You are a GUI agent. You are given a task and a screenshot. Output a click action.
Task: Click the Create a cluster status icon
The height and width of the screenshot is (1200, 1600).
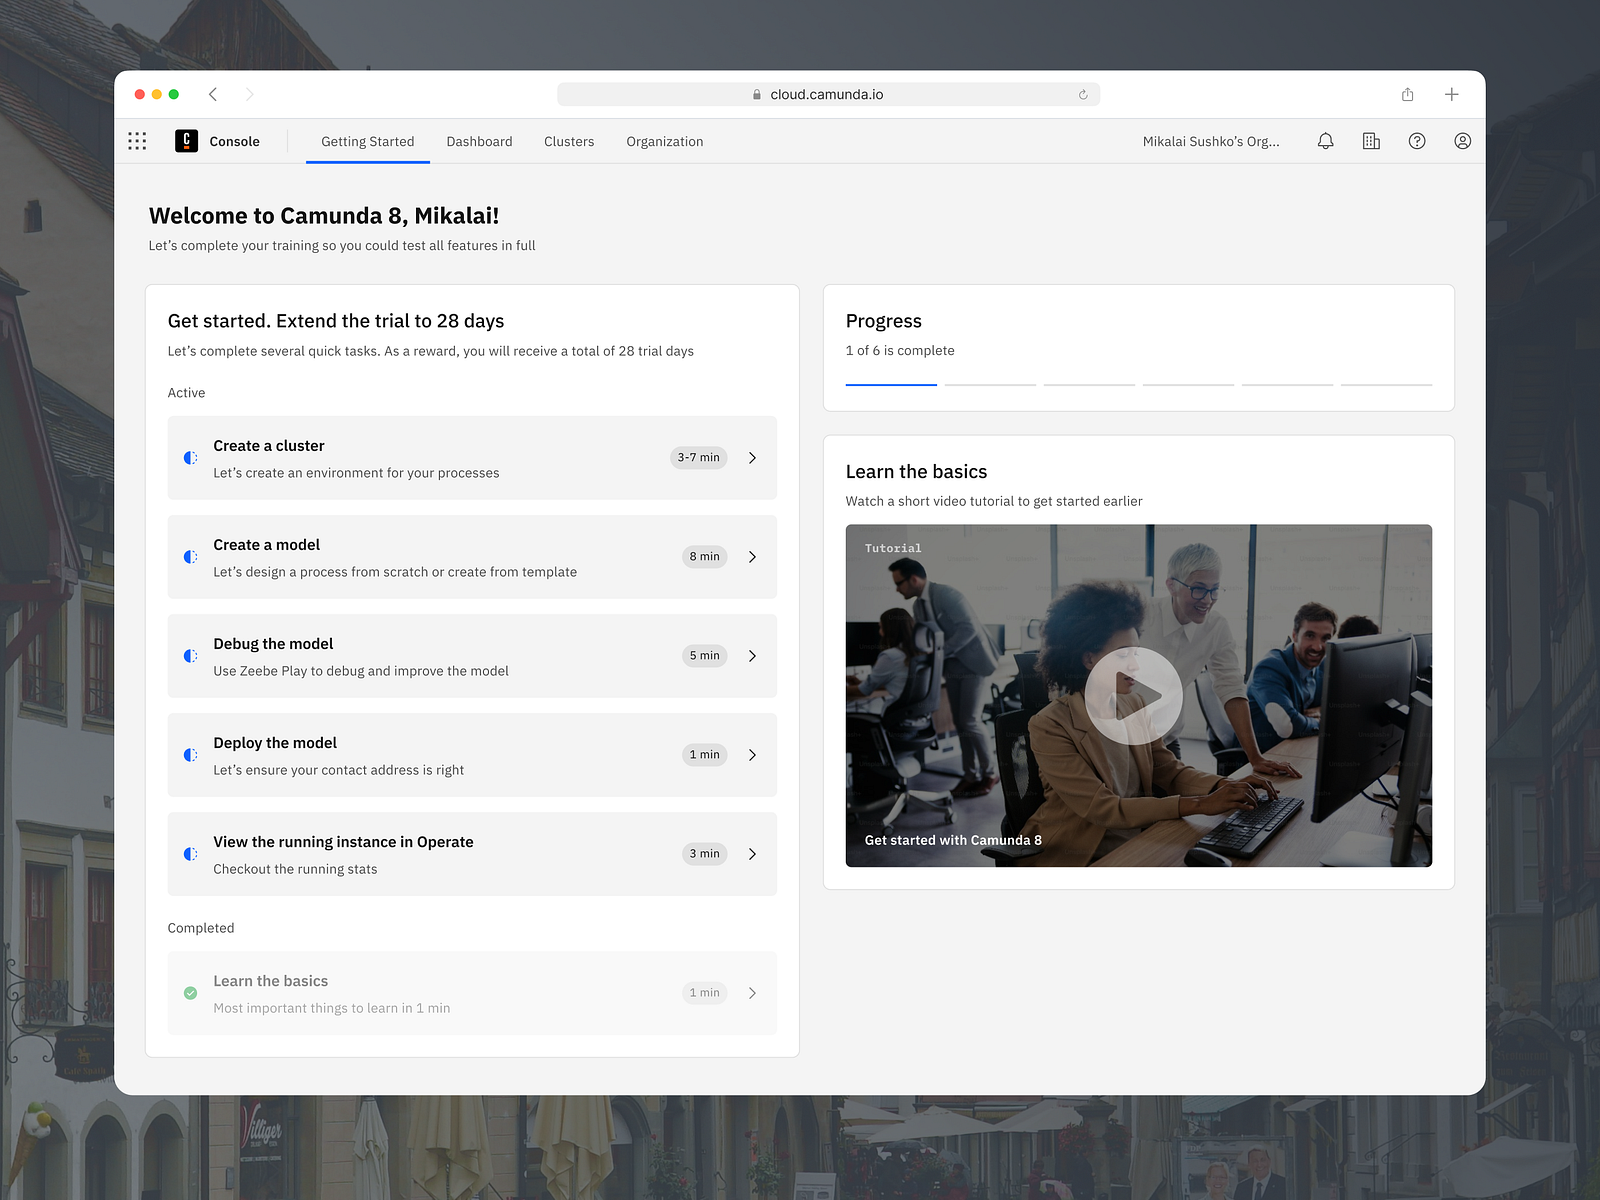190,458
